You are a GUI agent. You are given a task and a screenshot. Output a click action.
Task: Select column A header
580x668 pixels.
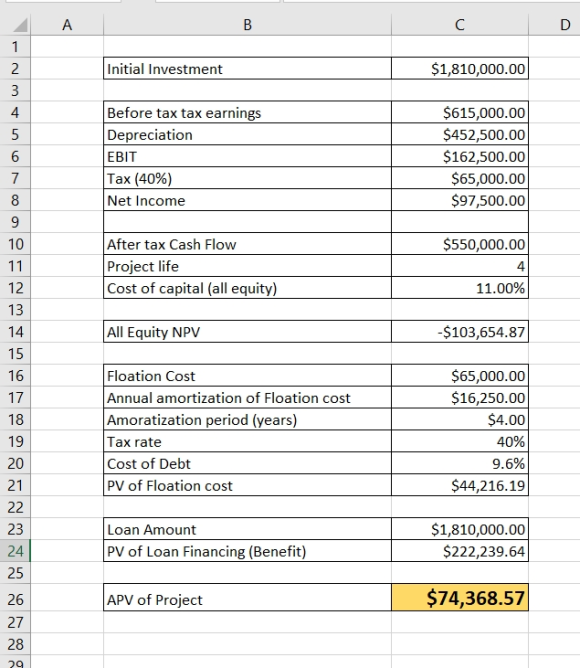coord(67,25)
